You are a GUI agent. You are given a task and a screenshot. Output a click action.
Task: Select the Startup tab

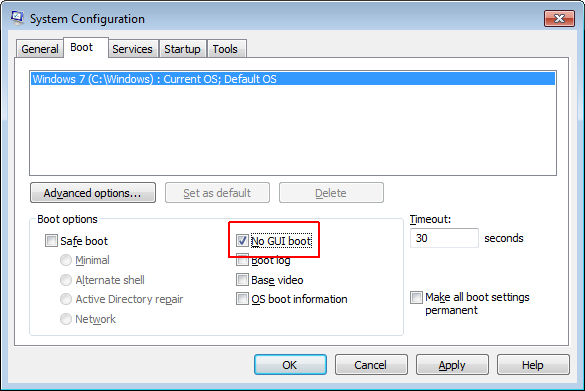pos(182,49)
